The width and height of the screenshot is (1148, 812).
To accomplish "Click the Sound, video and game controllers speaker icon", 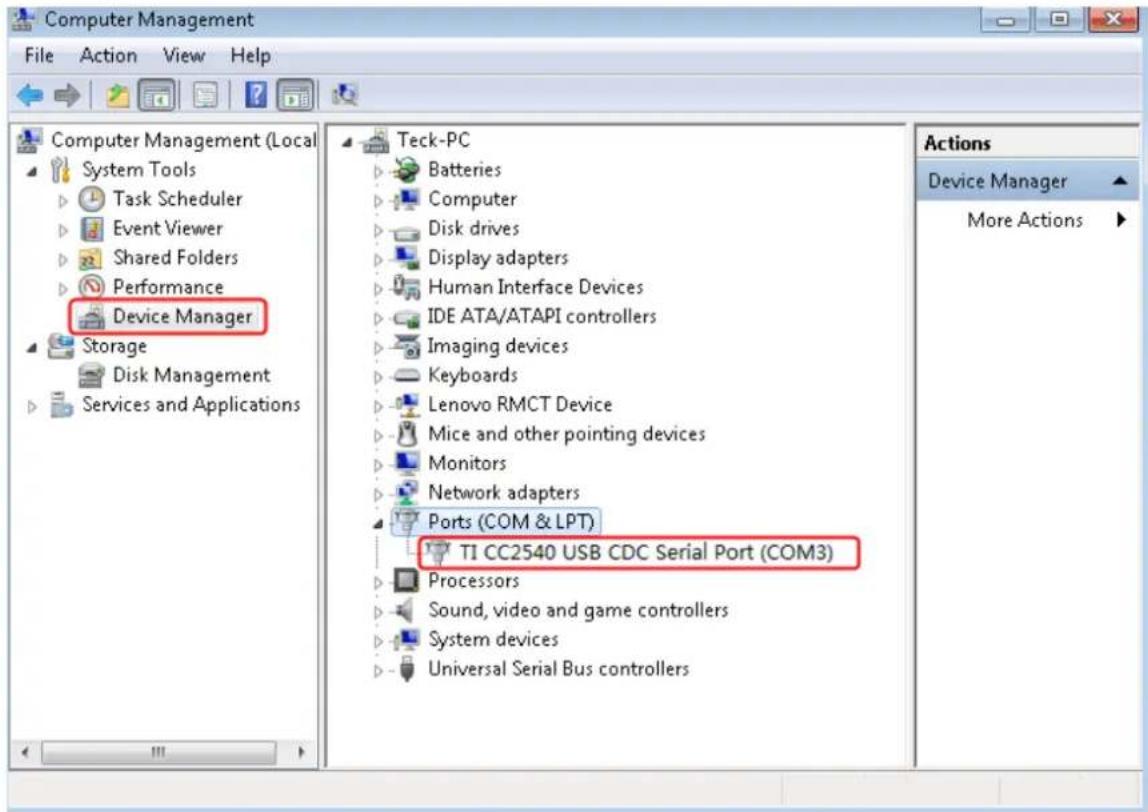I will (x=404, y=610).
